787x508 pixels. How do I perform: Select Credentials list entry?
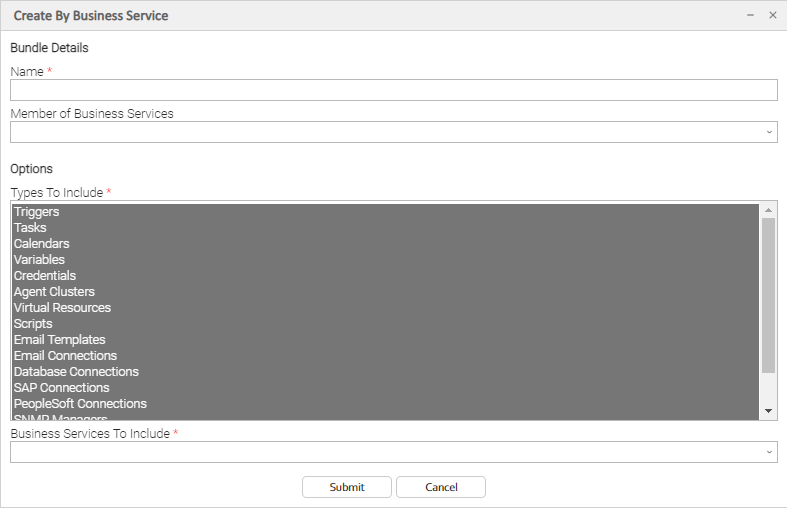click(44, 276)
